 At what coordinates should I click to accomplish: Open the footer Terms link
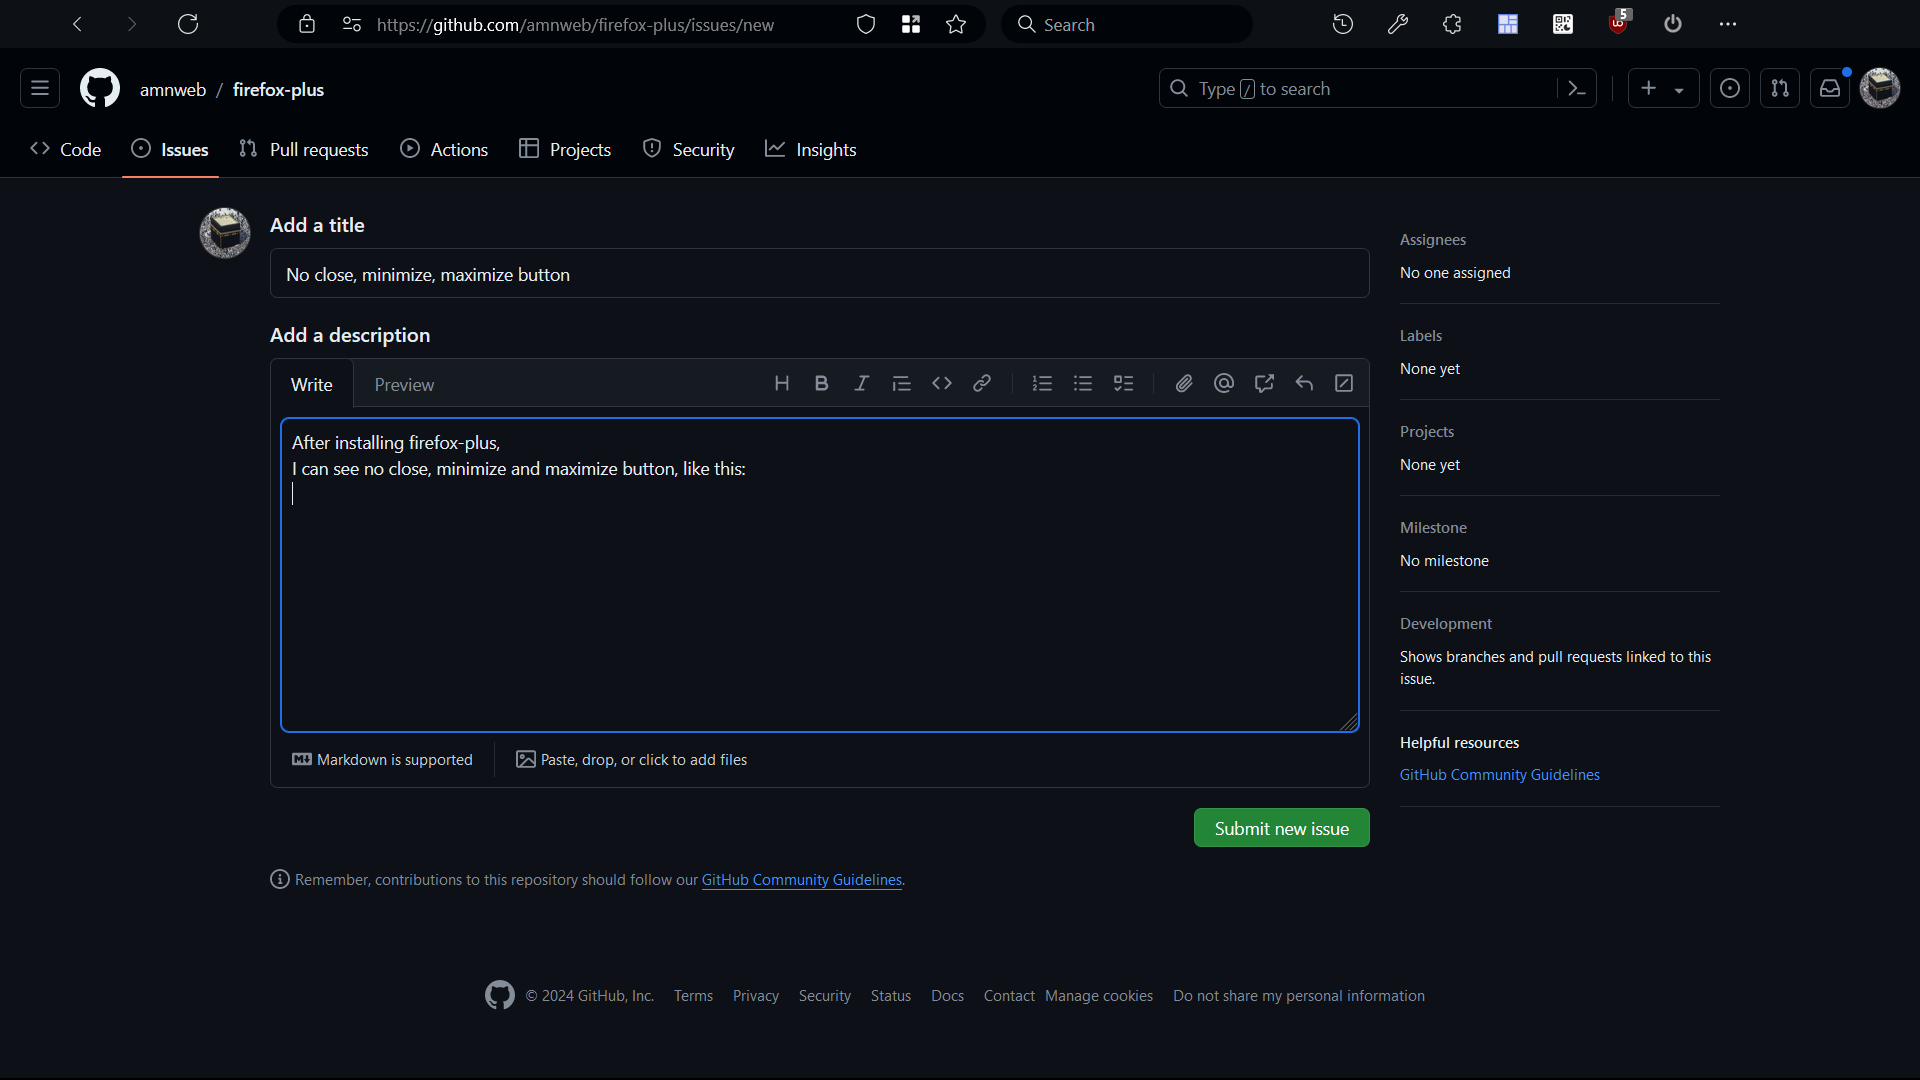(x=693, y=995)
